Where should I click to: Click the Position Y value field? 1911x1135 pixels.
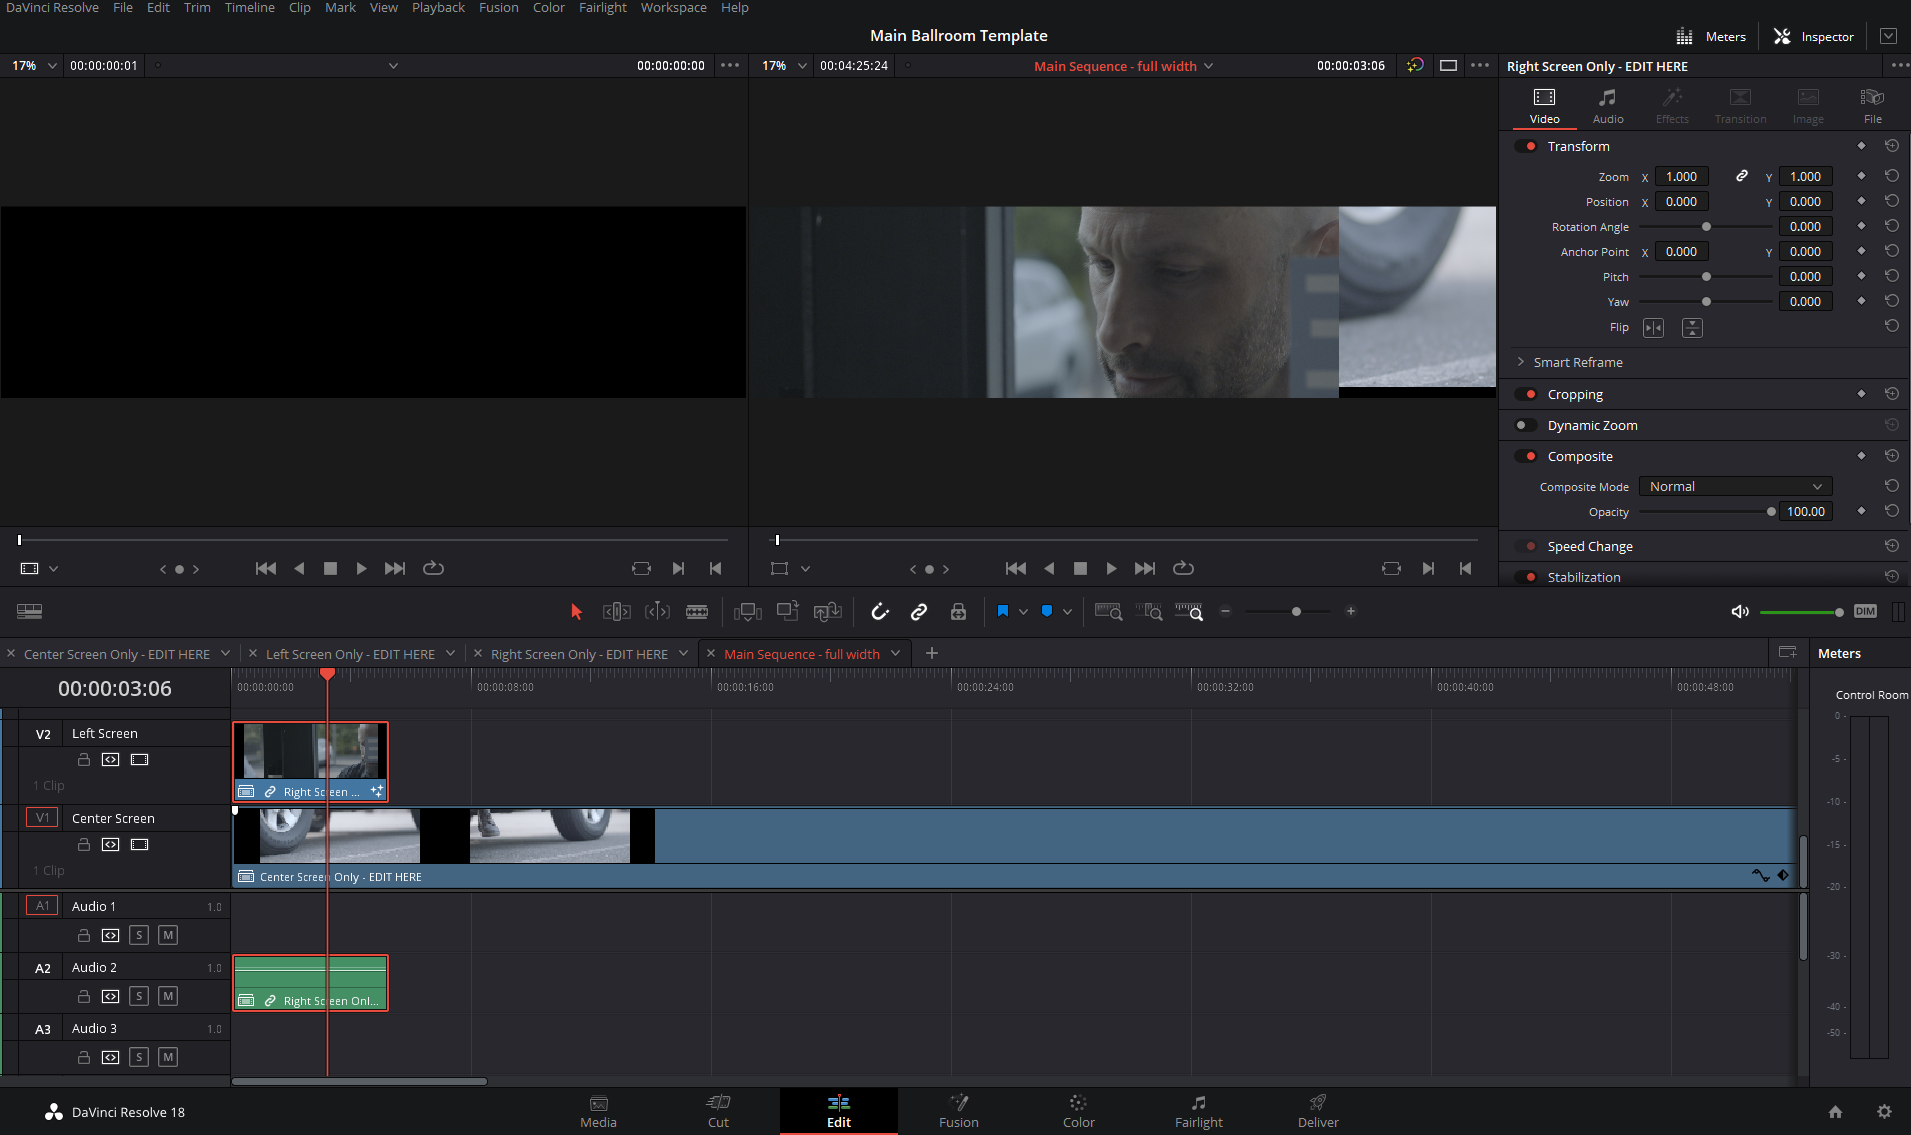[1805, 202]
